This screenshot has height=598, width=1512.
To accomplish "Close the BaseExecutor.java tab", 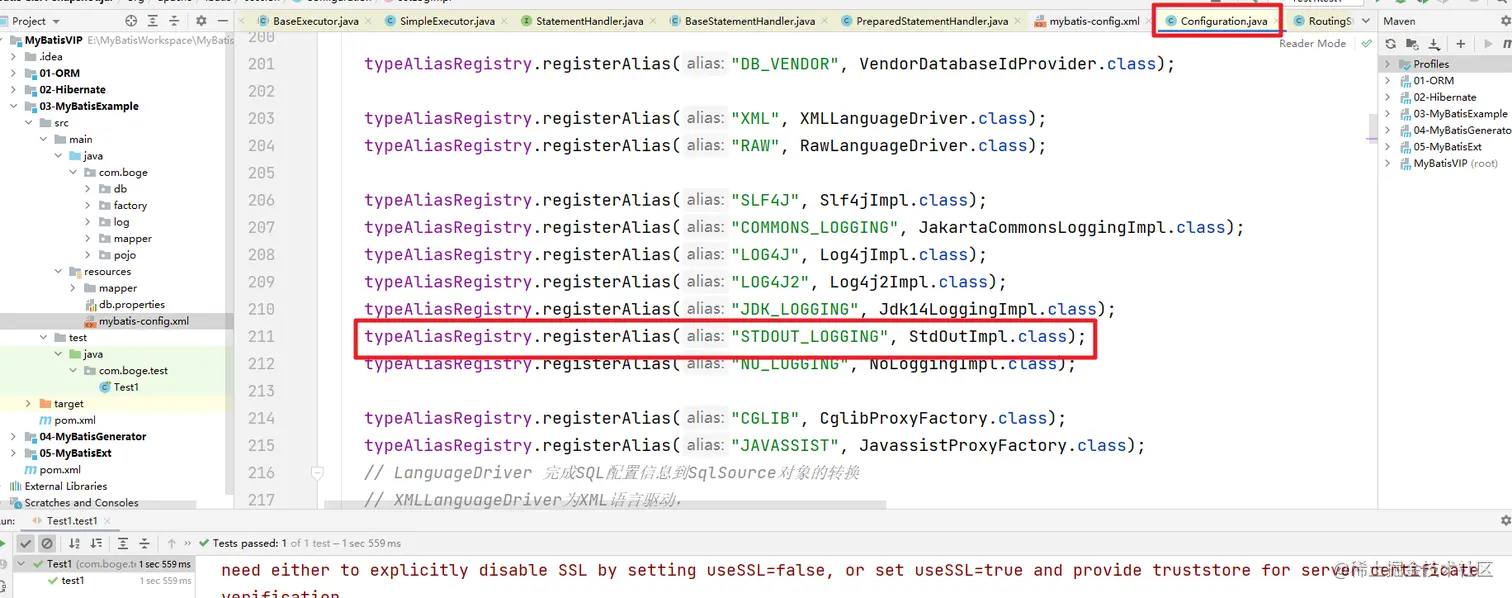I will [367, 21].
